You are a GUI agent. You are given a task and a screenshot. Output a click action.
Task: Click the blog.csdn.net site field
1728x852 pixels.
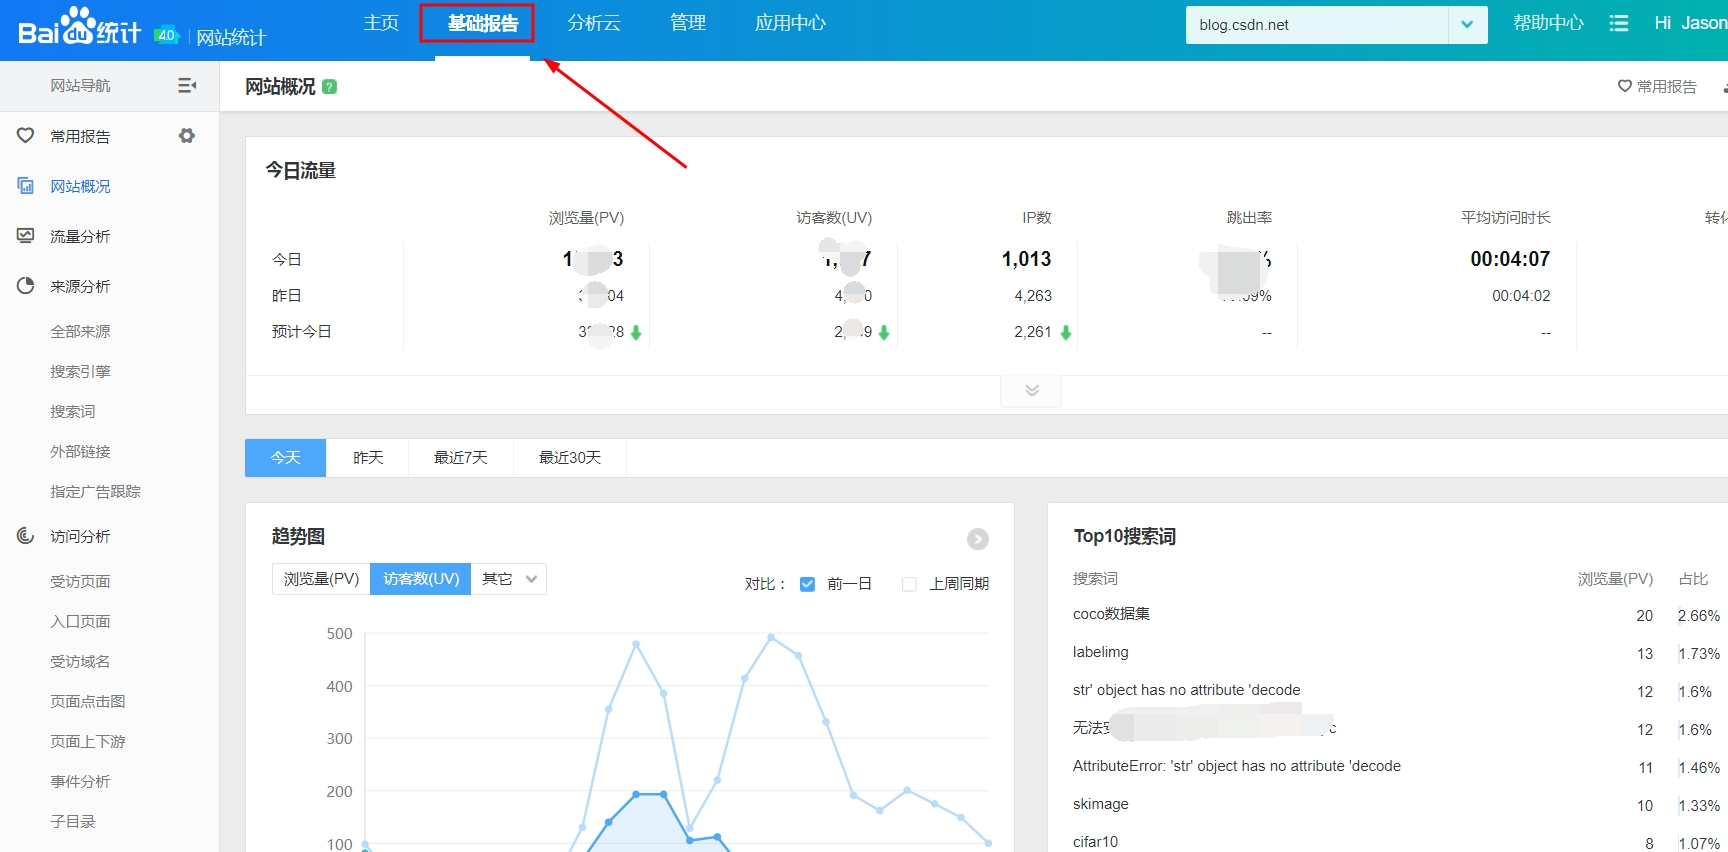pos(1317,25)
